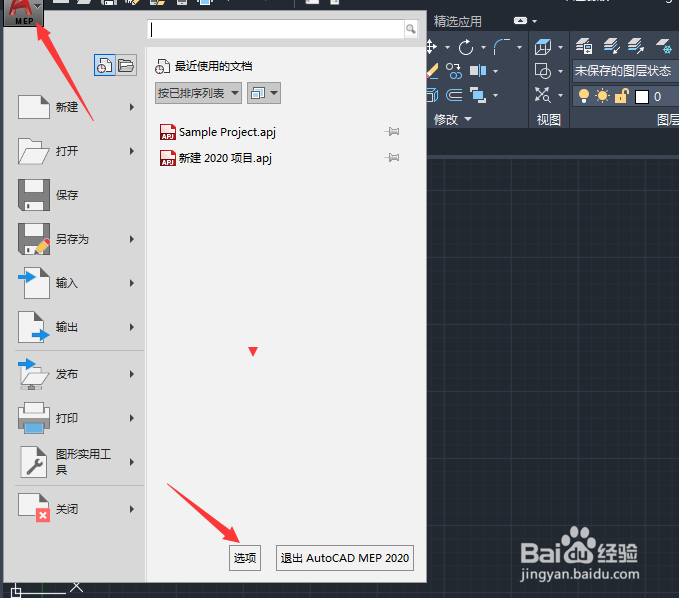Viewport: 679px width, 598px height.
Task: Select the Rotate tool icon
Action: tap(466, 47)
